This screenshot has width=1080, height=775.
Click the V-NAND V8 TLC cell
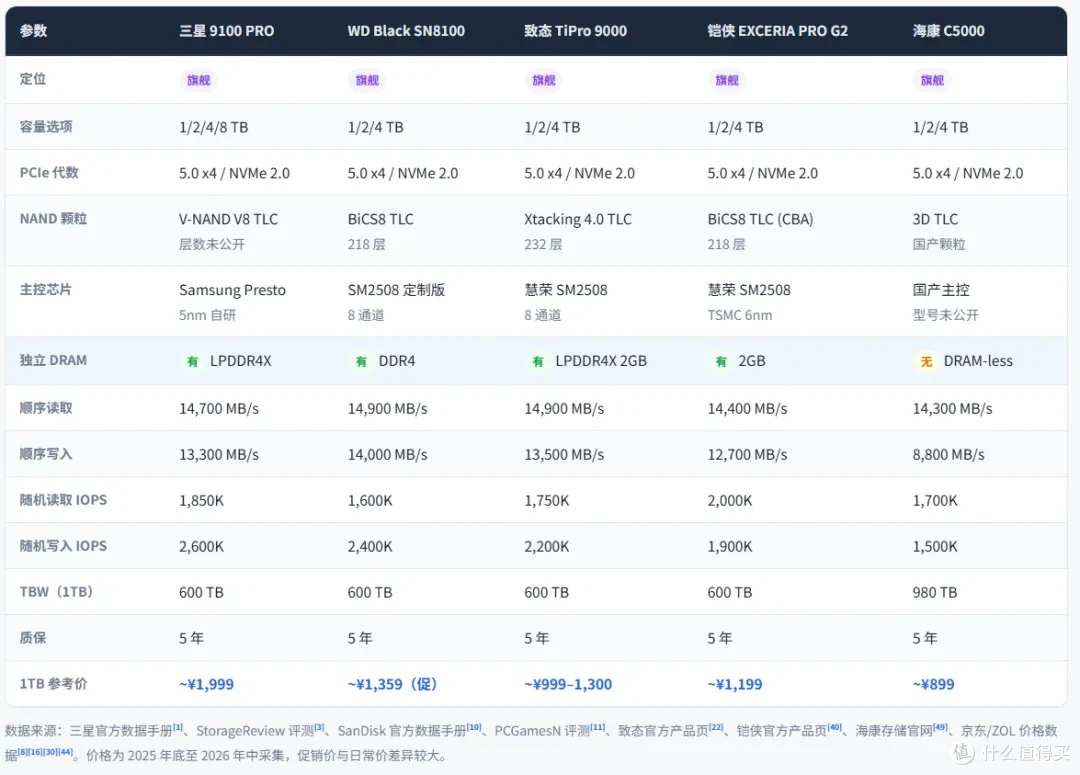click(x=229, y=219)
